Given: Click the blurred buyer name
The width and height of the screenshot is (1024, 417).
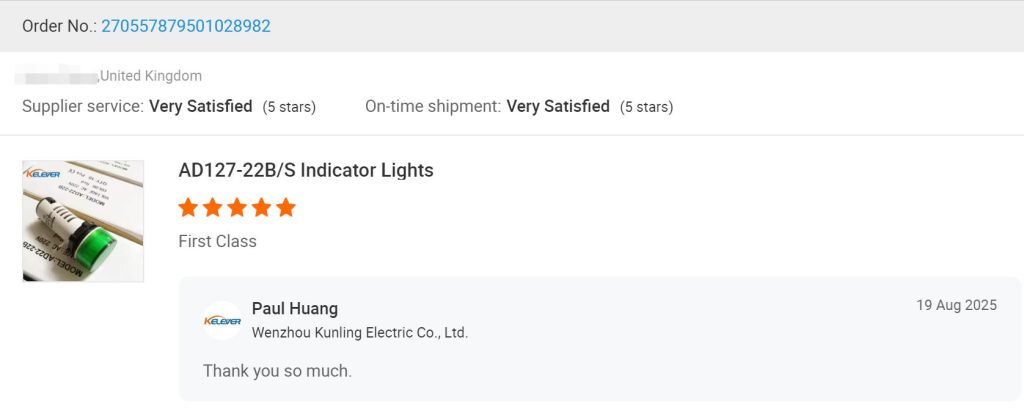Looking at the screenshot, I should [x=58, y=75].
